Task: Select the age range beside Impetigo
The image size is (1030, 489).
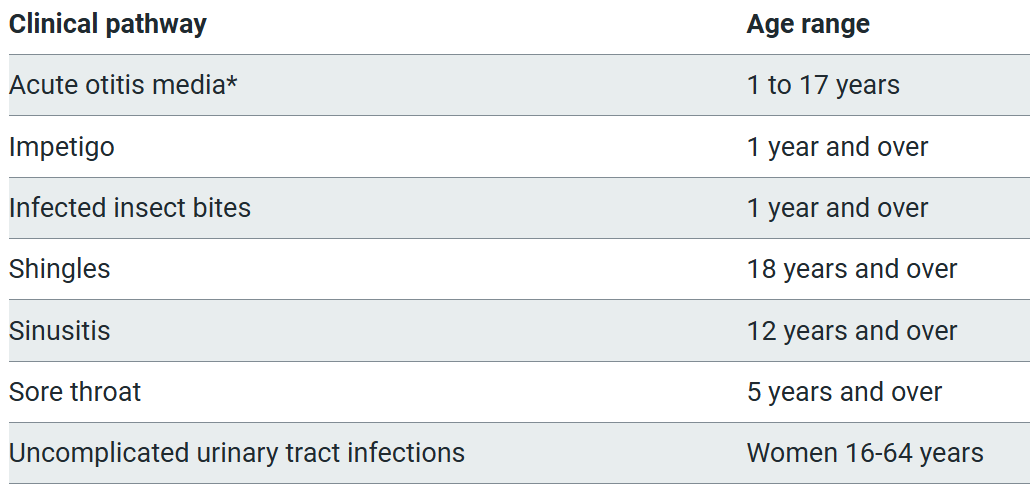Action: pos(837,147)
